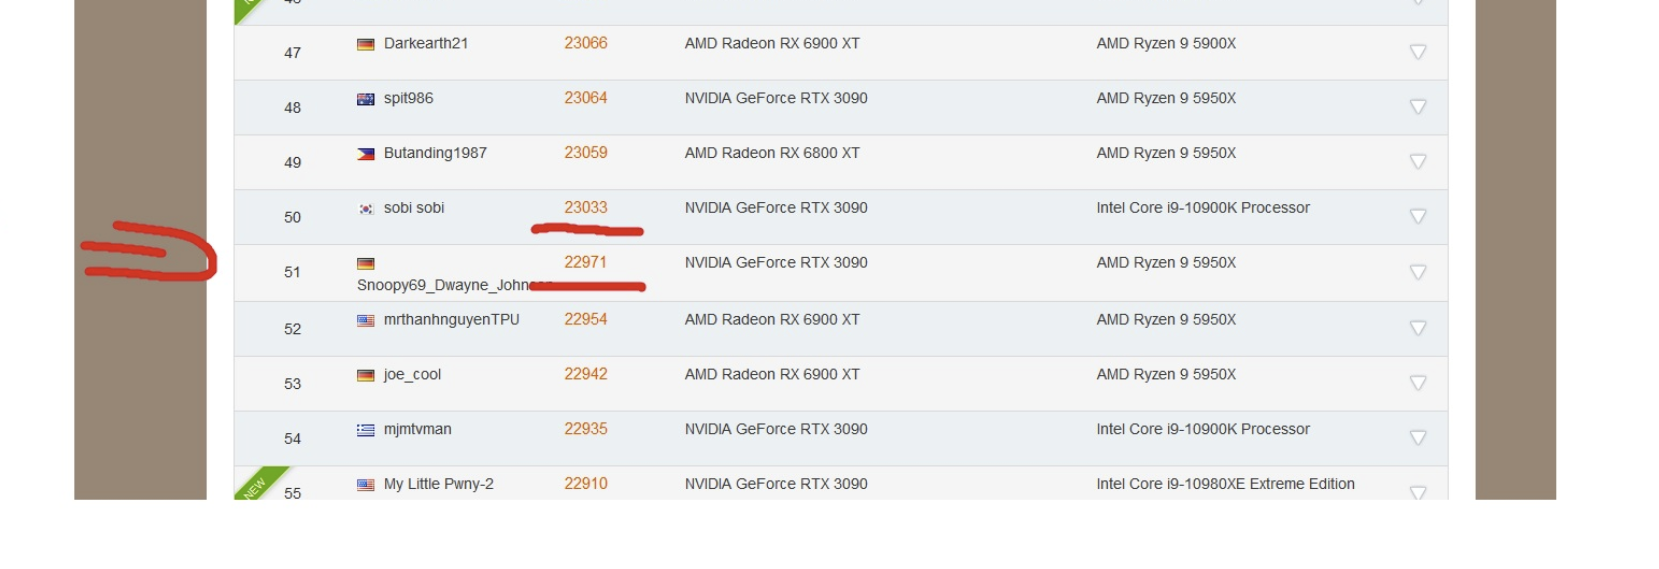
Task: Open score 22935 result
Action: 586,429
